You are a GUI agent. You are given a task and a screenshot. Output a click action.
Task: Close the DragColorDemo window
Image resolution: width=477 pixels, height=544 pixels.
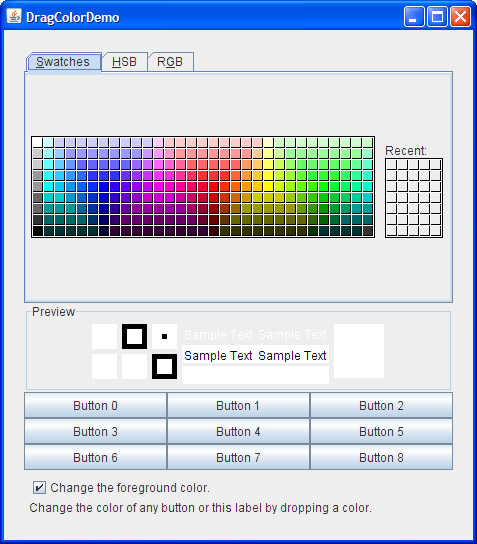(460, 17)
